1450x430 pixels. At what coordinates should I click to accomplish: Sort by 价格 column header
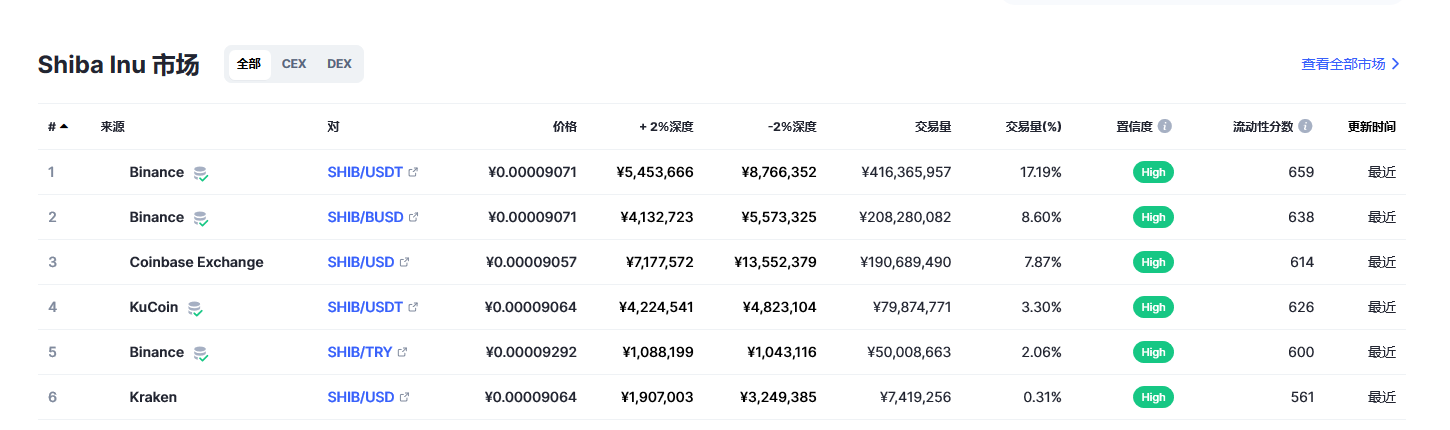point(565,127)
